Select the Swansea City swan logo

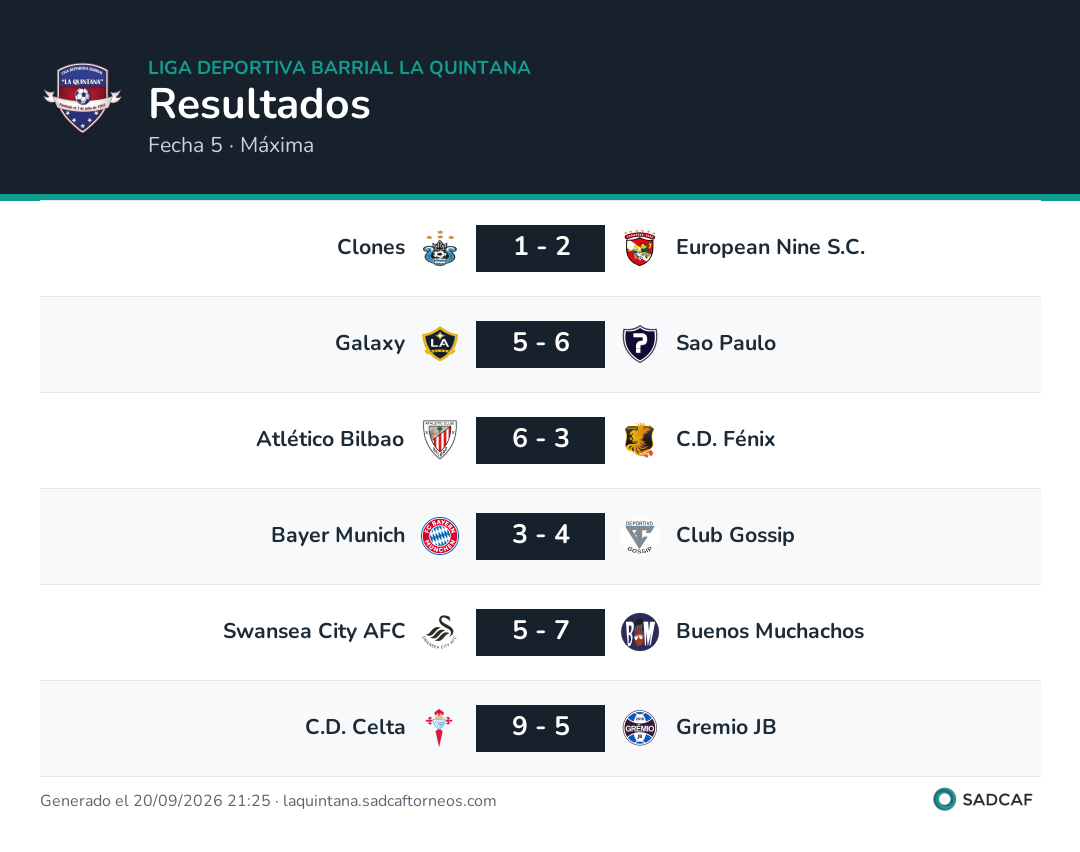(x=439, y=632)
